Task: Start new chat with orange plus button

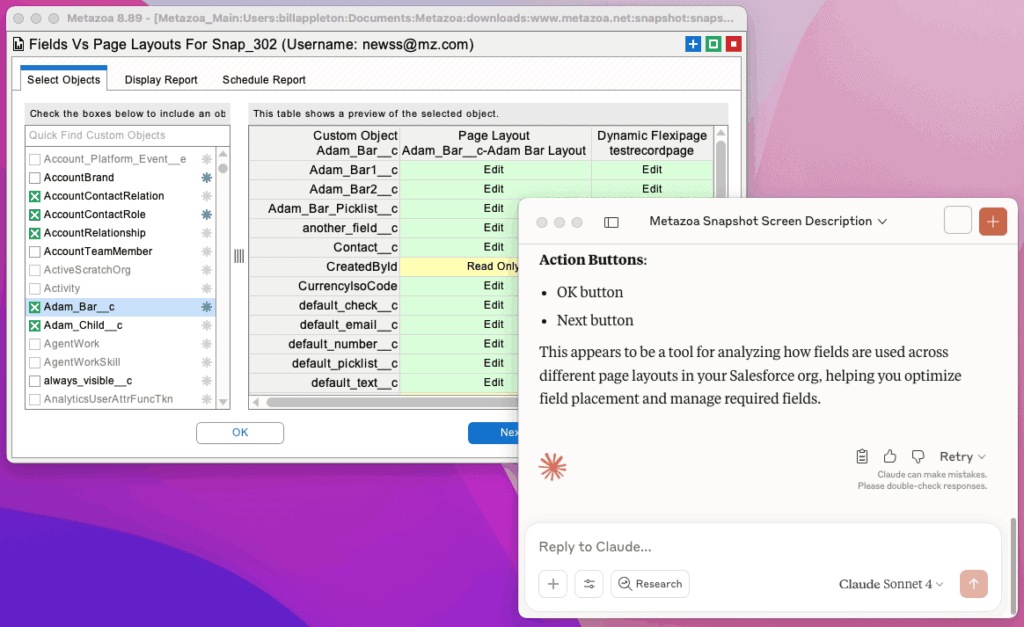Action: (993, 221)
